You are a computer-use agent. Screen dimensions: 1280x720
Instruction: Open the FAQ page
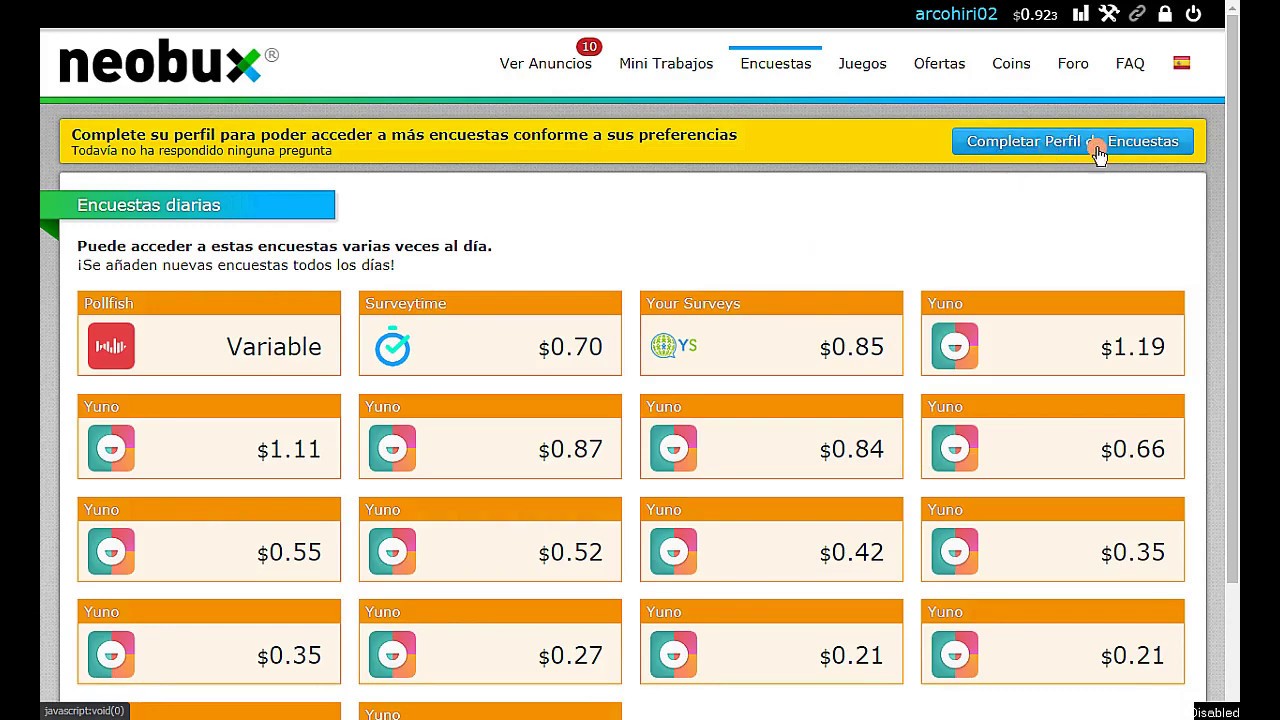(1130, 63)
